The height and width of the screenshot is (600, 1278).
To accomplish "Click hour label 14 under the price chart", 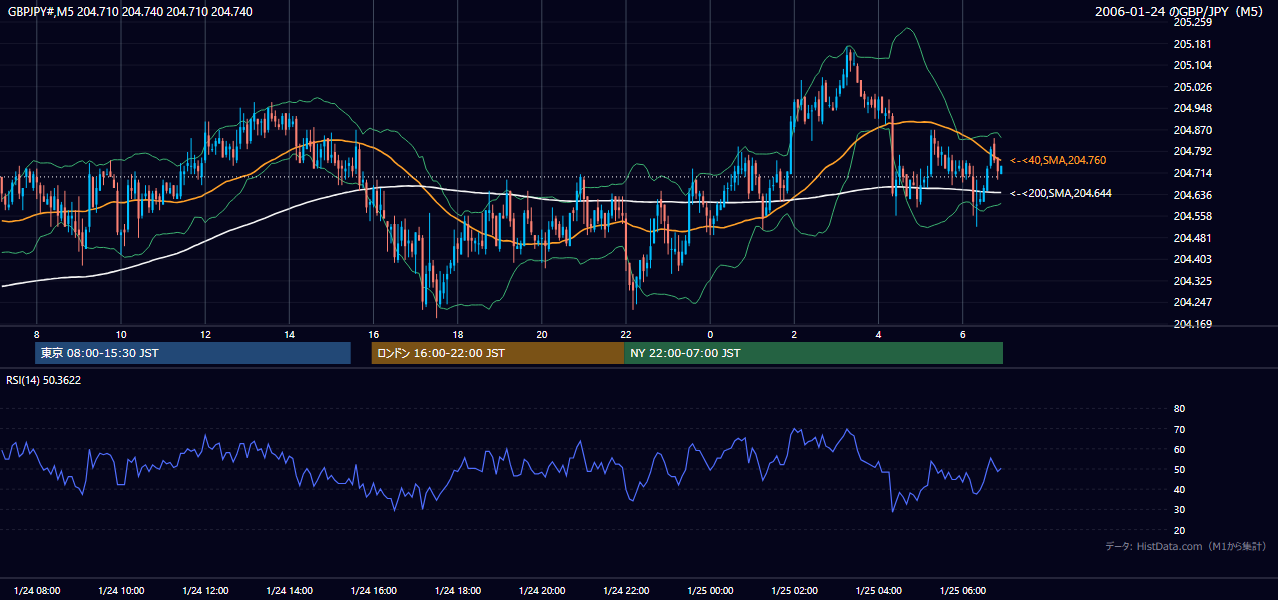I will [x=289, y=334].
